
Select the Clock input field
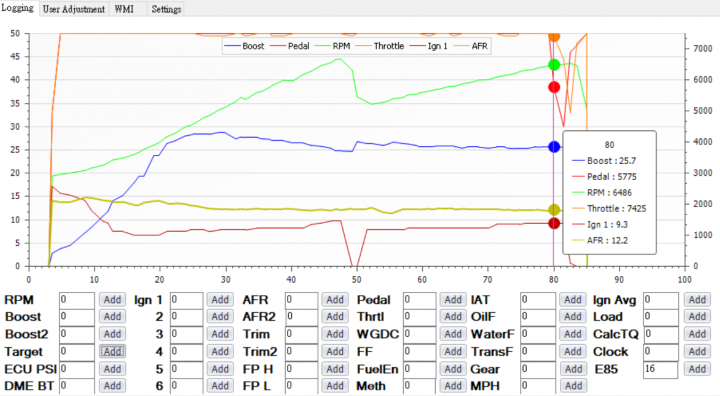(x=660, y=352)
